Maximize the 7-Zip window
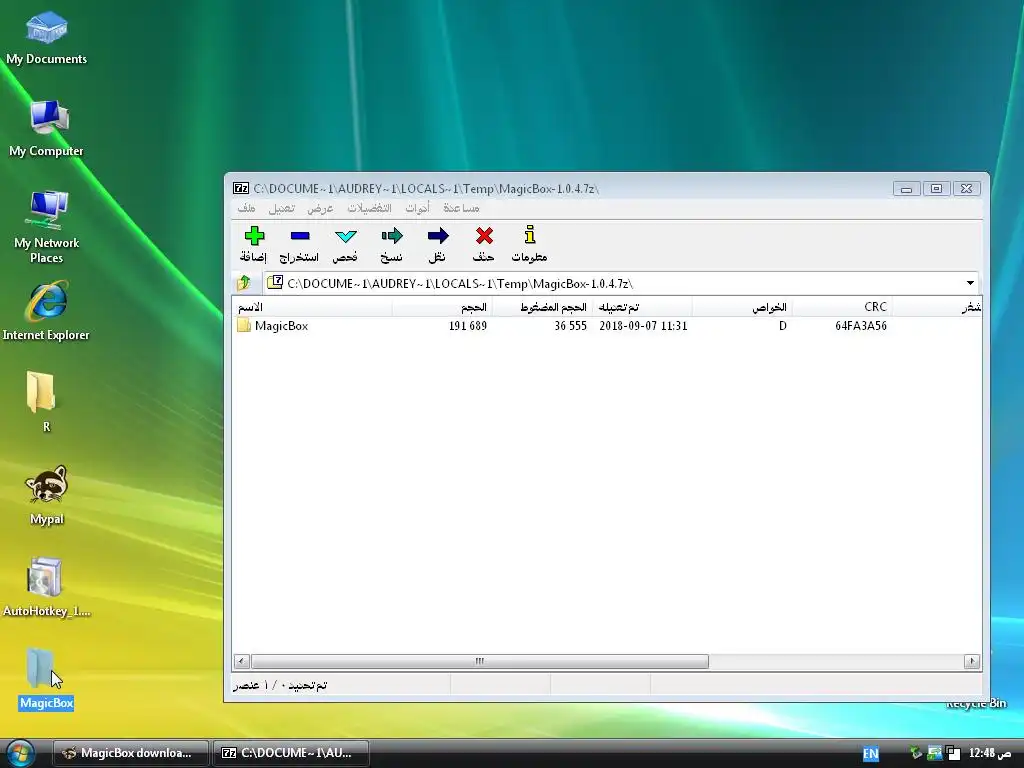The width and height of the screenshot is (1024, 768). (x=936, y=189)
